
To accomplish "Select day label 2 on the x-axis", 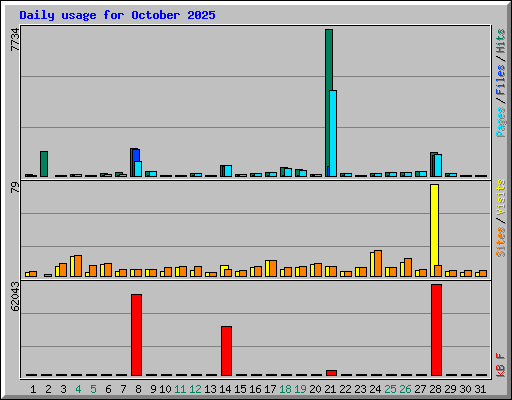I will tap(48, 389).
